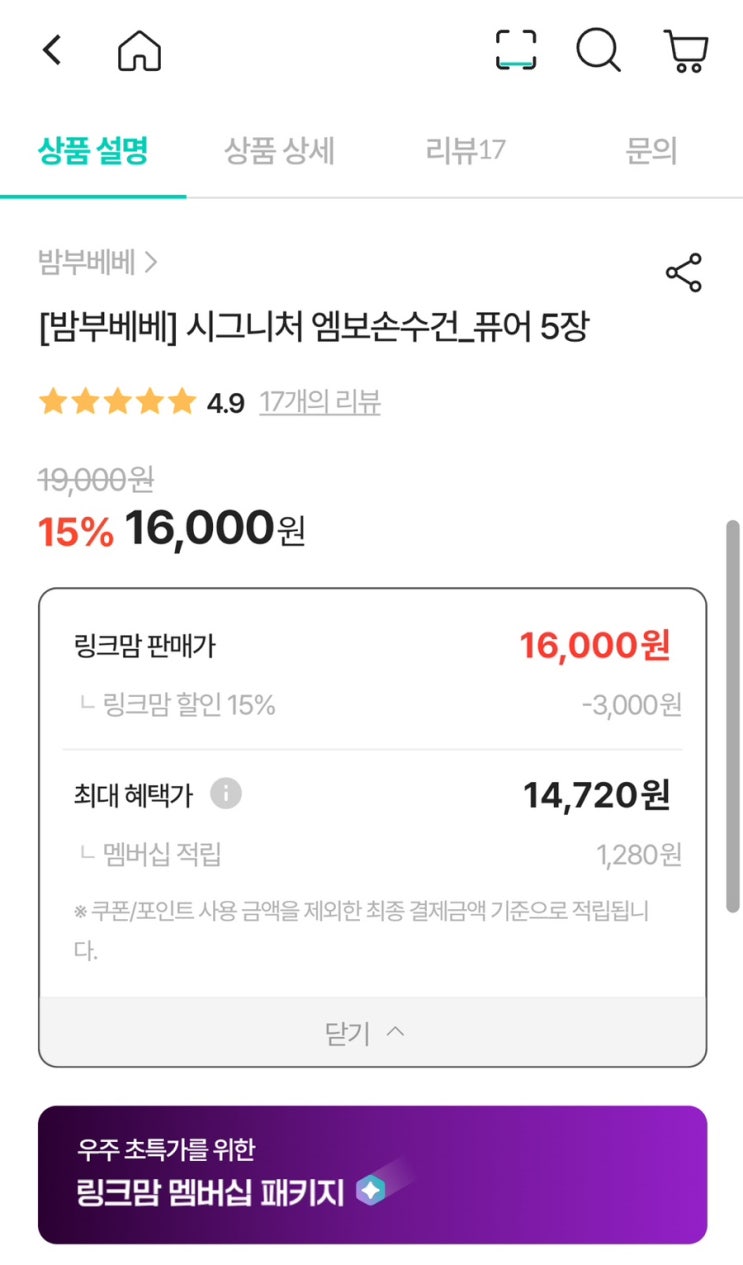Switch to the 문의 tab
Screen dimensions: 743x1265
pyautogui.click(x=651, y=151)
